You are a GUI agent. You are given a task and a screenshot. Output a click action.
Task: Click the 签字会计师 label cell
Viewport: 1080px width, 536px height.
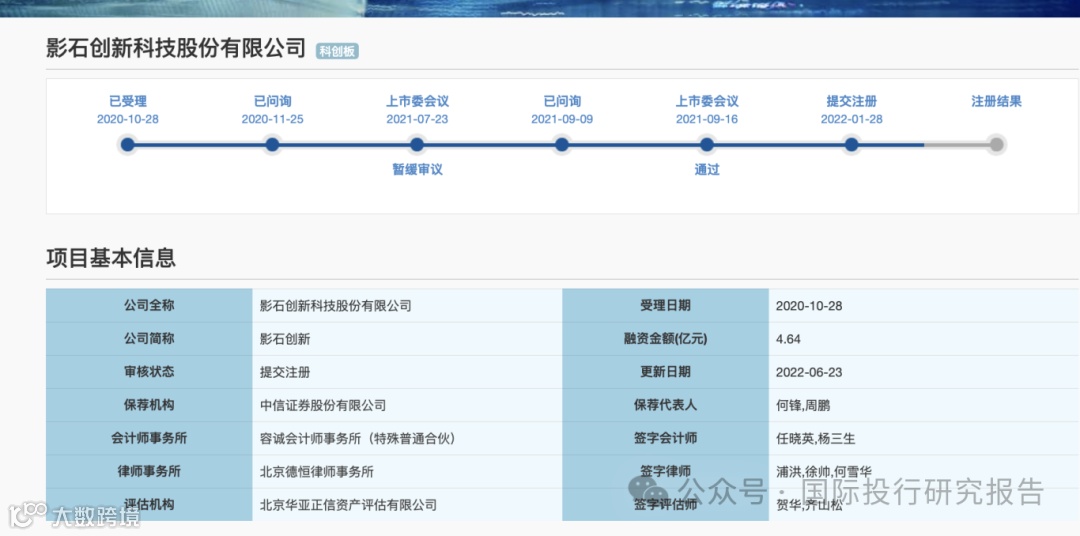pos(665,437)
